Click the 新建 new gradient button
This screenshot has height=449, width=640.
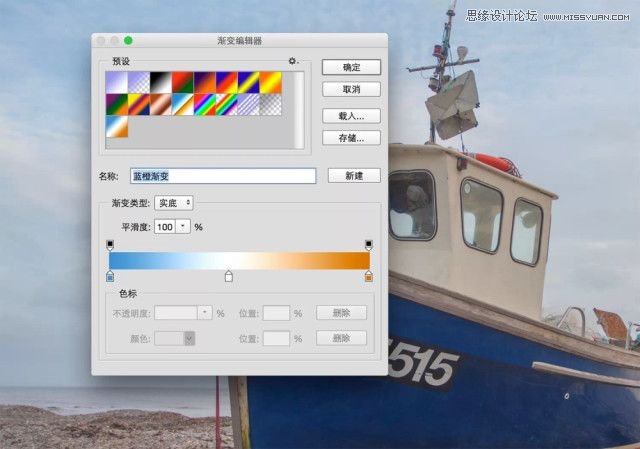pyautogui.click(x=354, y=176)
